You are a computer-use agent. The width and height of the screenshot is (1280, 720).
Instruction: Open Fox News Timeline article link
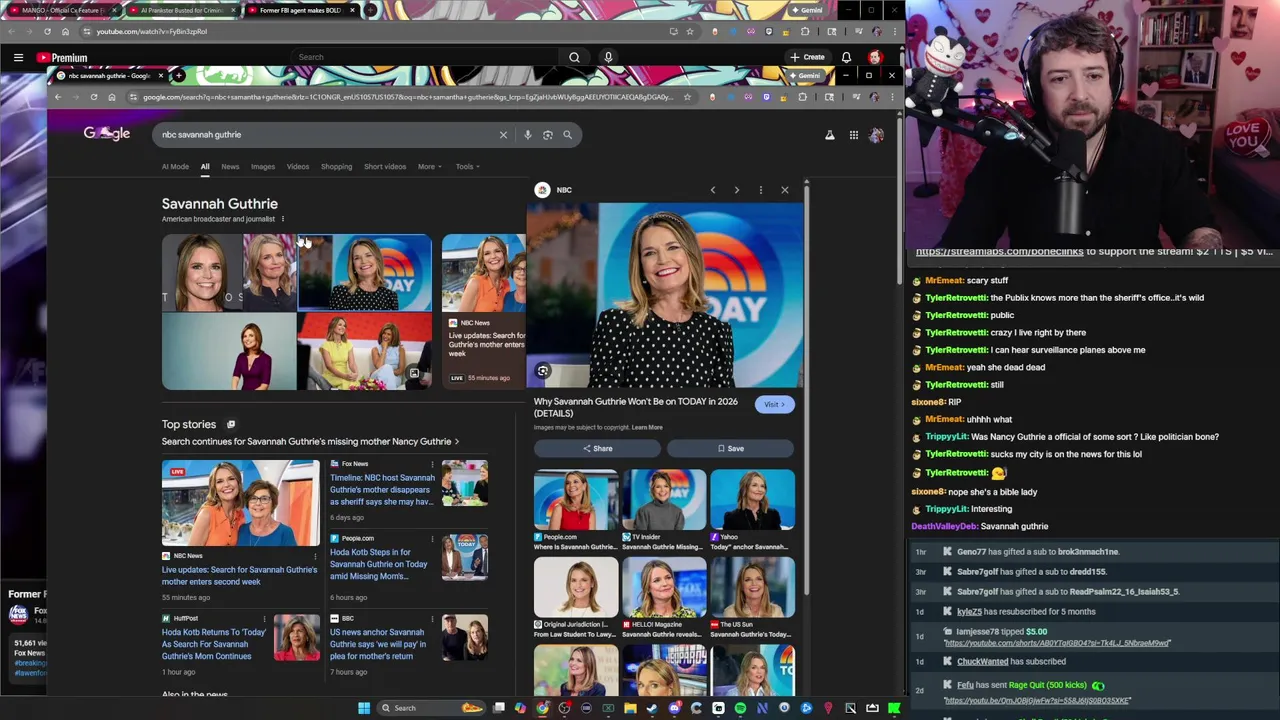click(383, 489)
